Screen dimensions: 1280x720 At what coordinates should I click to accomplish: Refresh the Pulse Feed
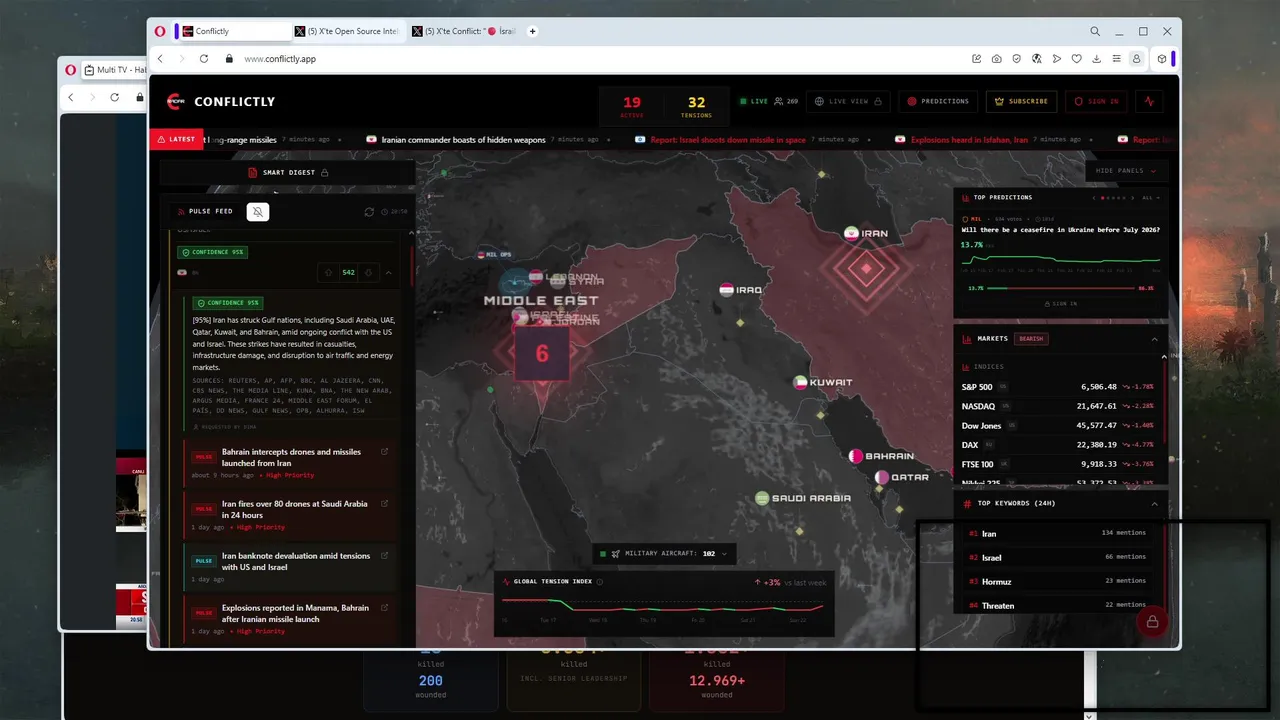click(369, 212)
